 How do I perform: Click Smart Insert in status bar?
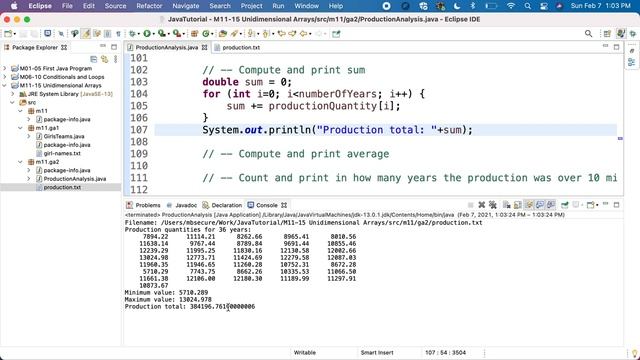click(x=377, y=352)
